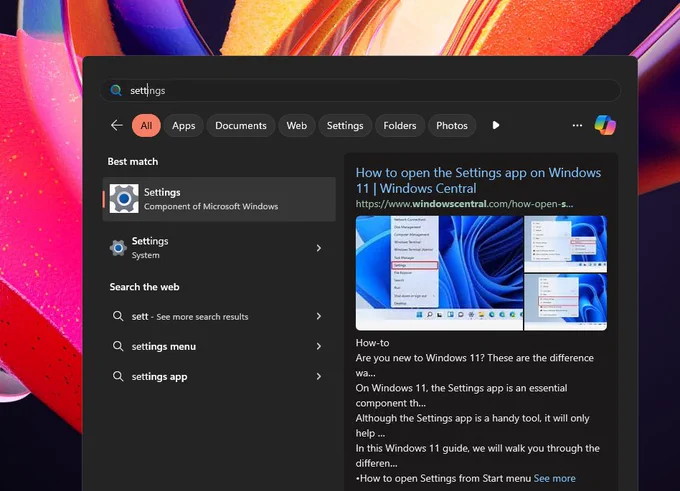
Task: Click the search magnifier icon in search box
Action: coord(116,90)
